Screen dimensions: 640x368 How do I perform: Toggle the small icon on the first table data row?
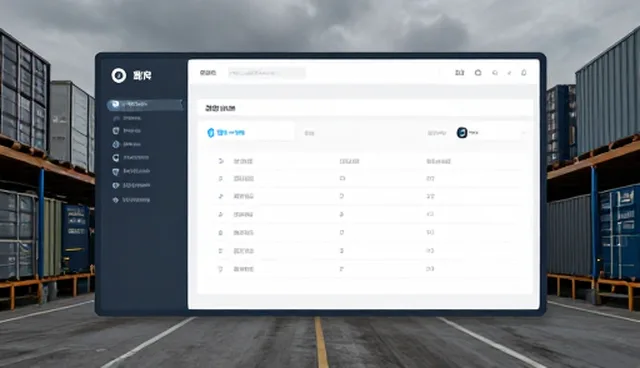point(220,178)
